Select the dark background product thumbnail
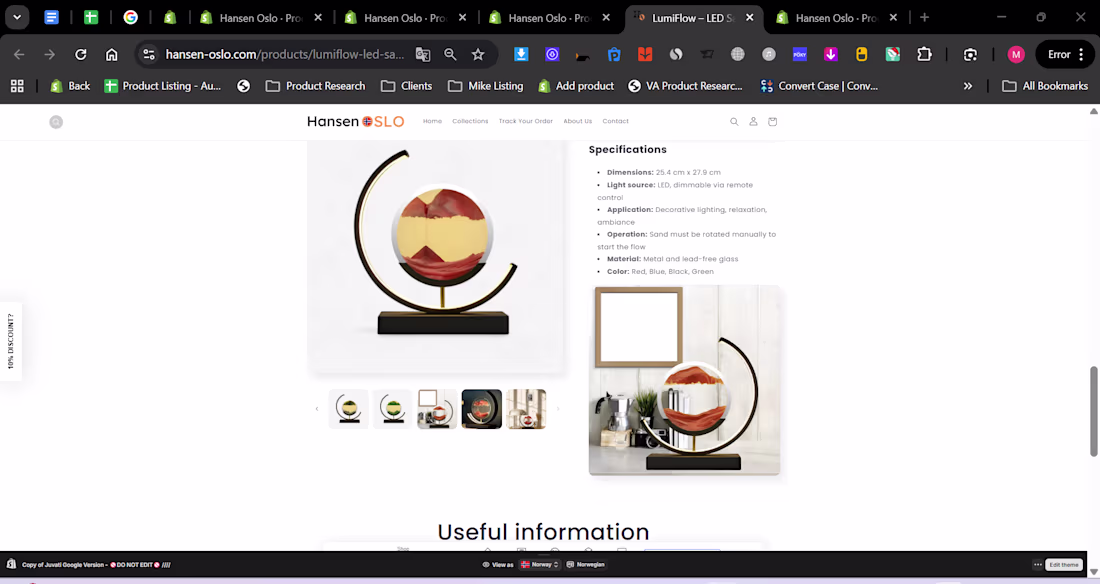This screenshot has height=584, width=1100. pyautogui.click(x=481, y=409)
